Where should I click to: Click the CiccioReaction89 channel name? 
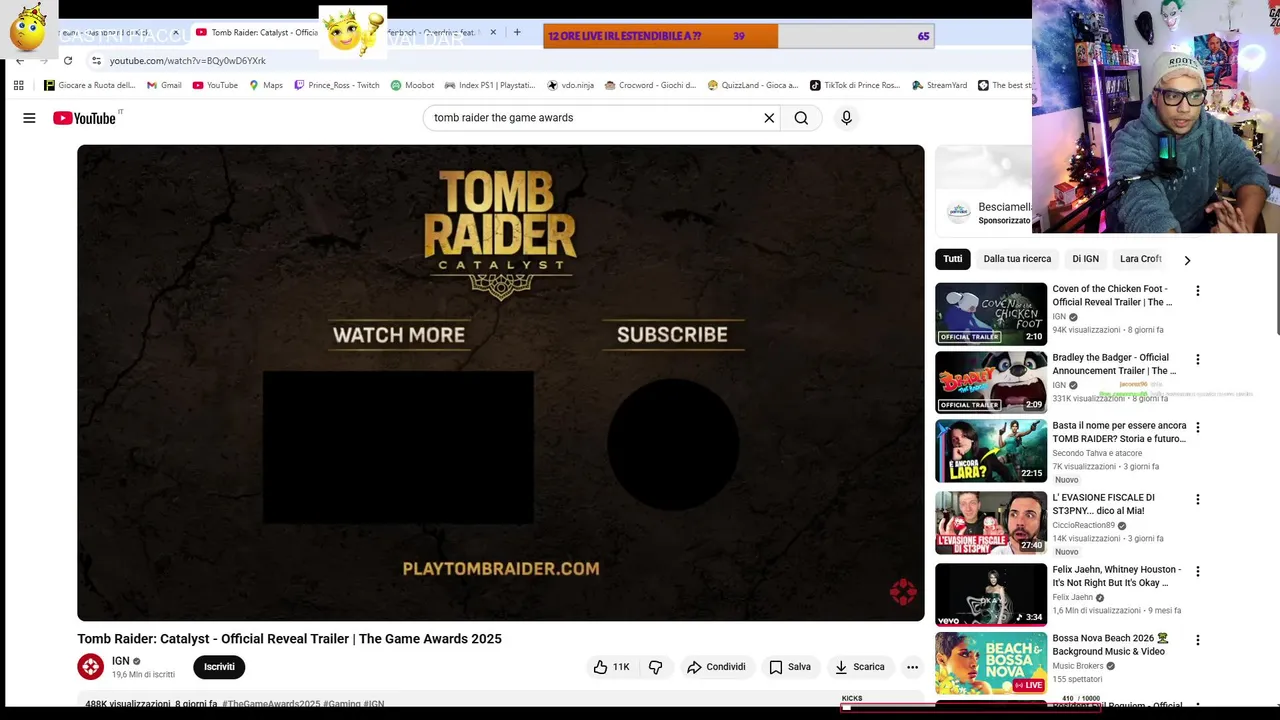point(1083,525)
